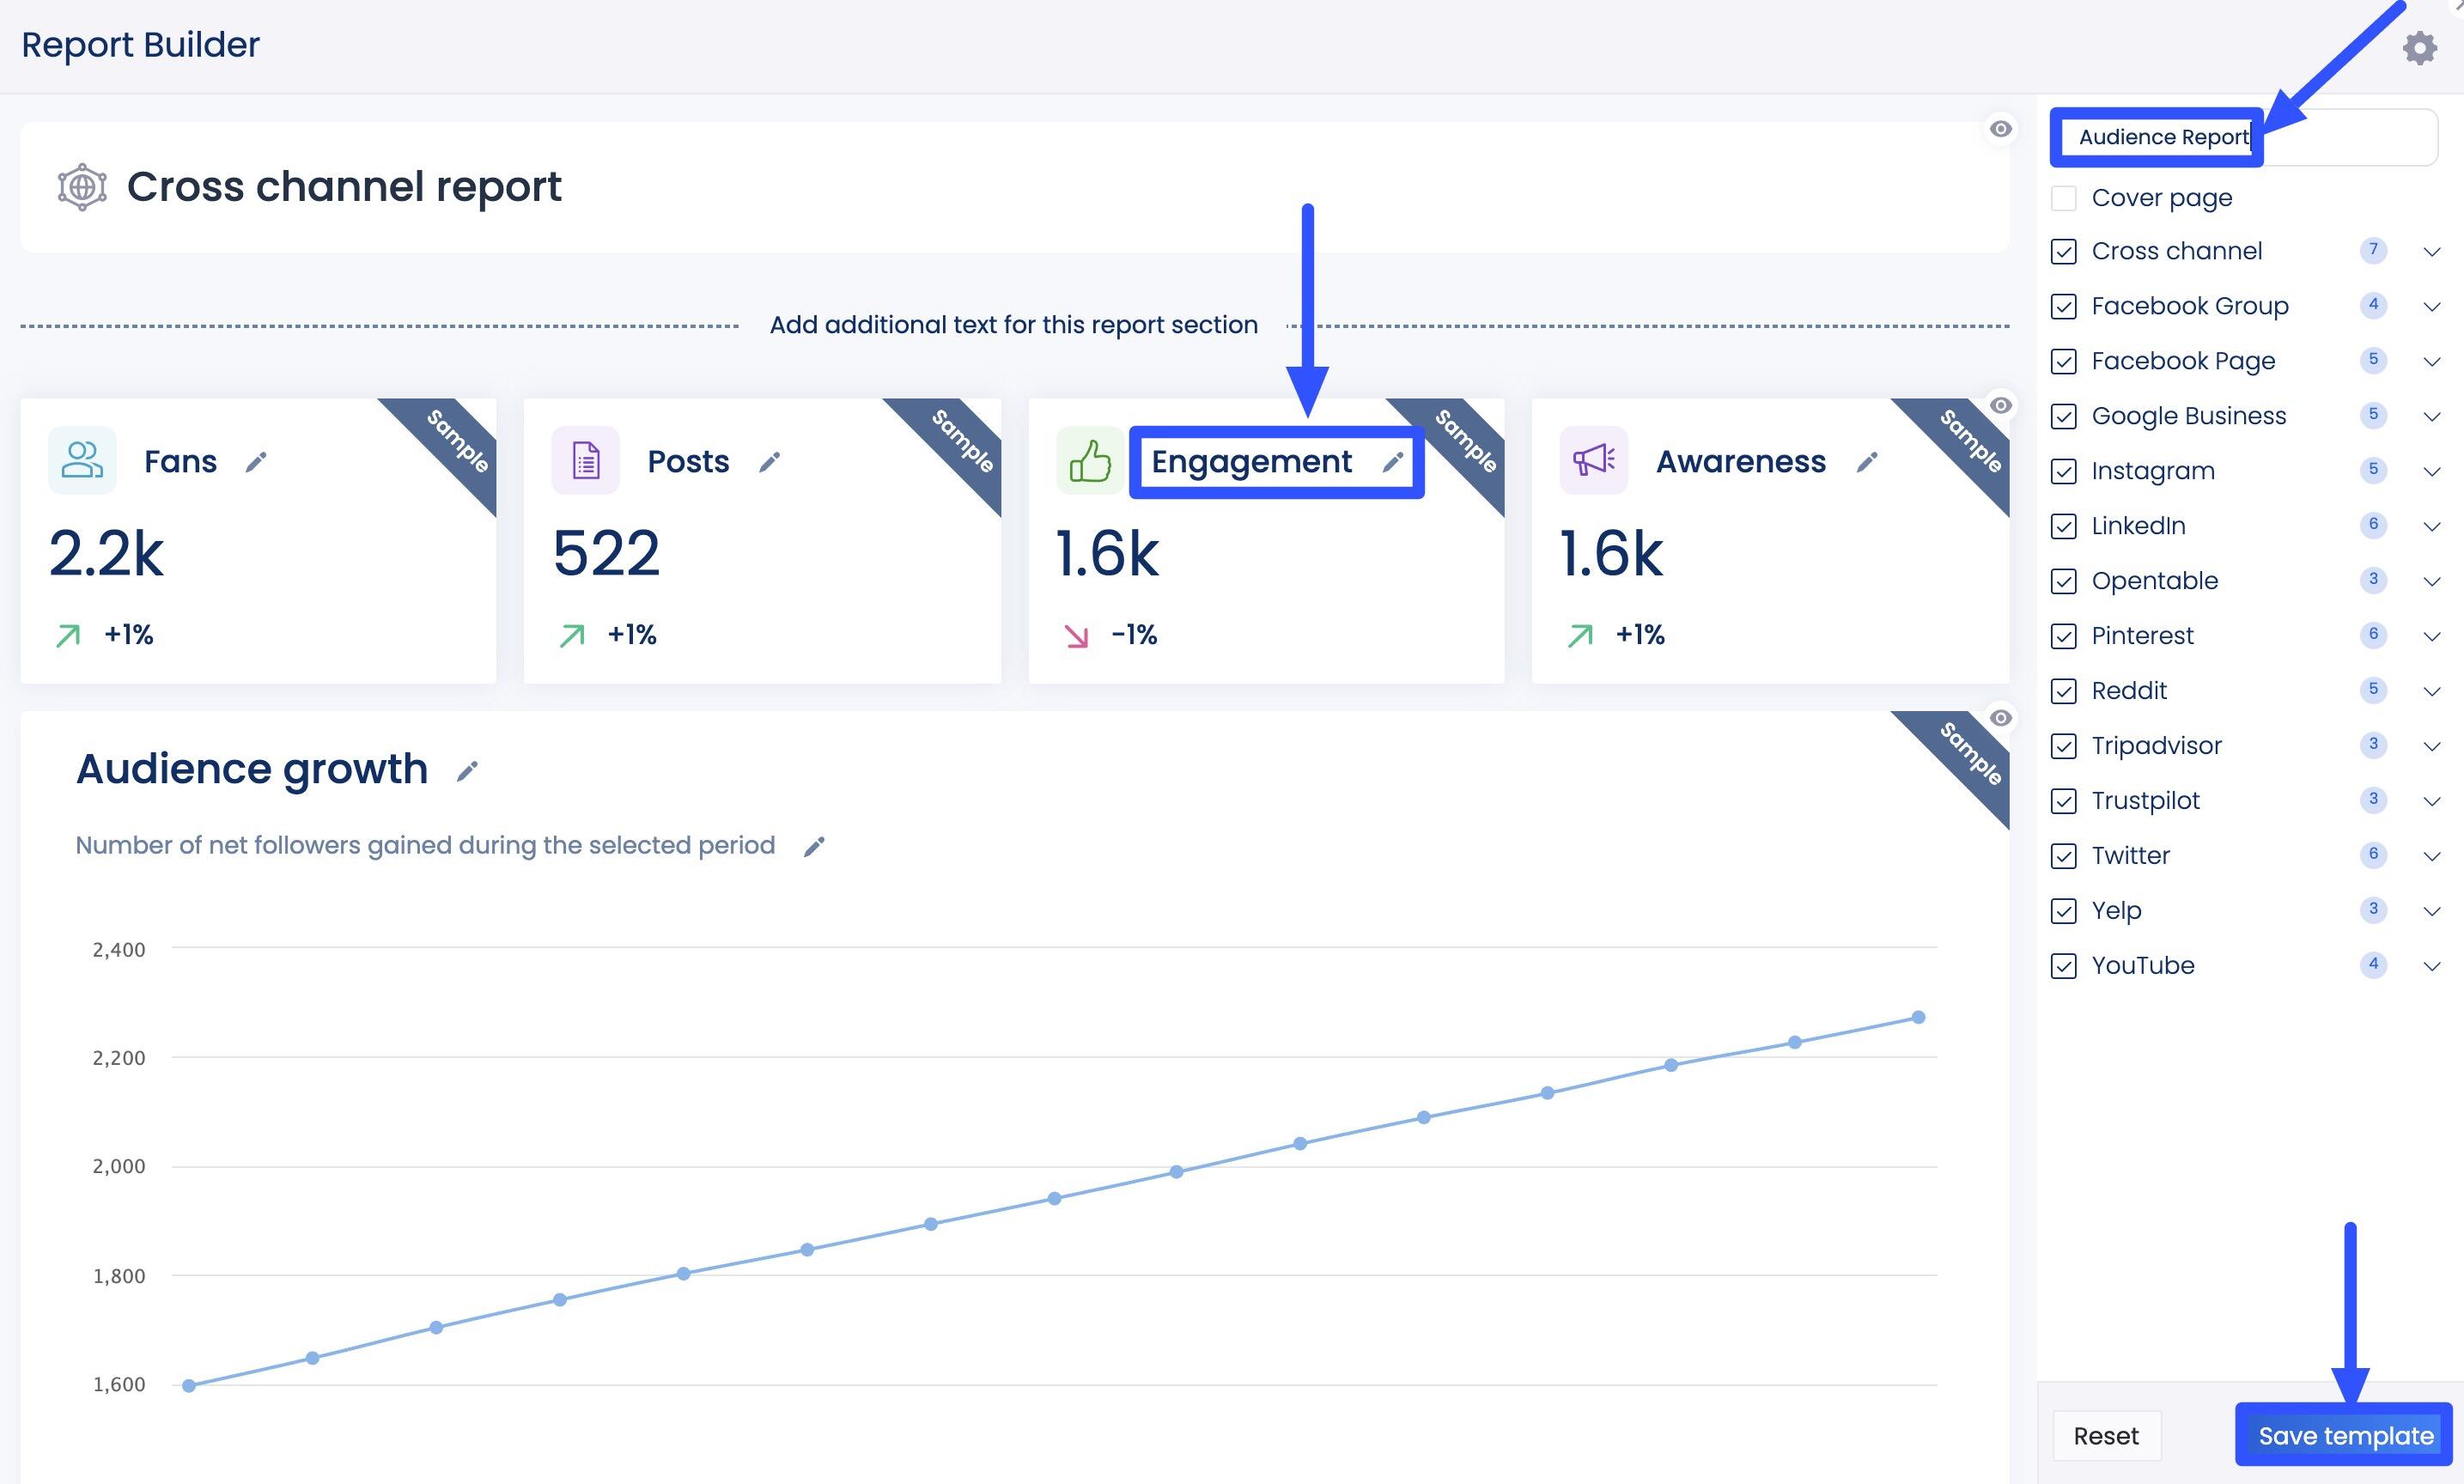Click the globe icon next to Cross channel report
This screenshot has width=2464, height=1484.
(80, 187)
